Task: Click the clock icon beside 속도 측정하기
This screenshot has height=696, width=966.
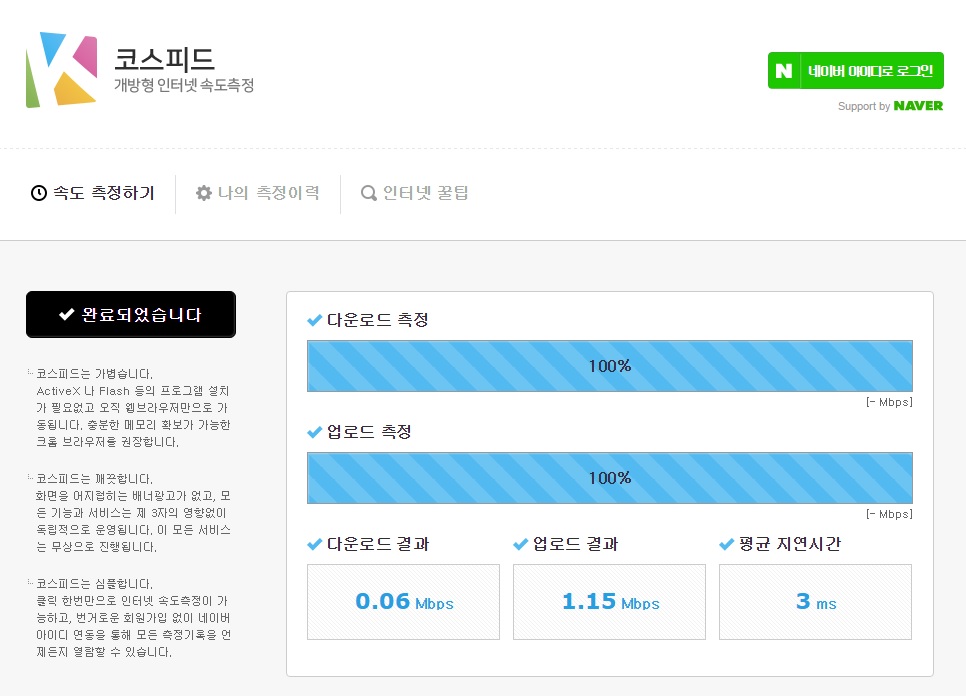Action: (39, 193)
